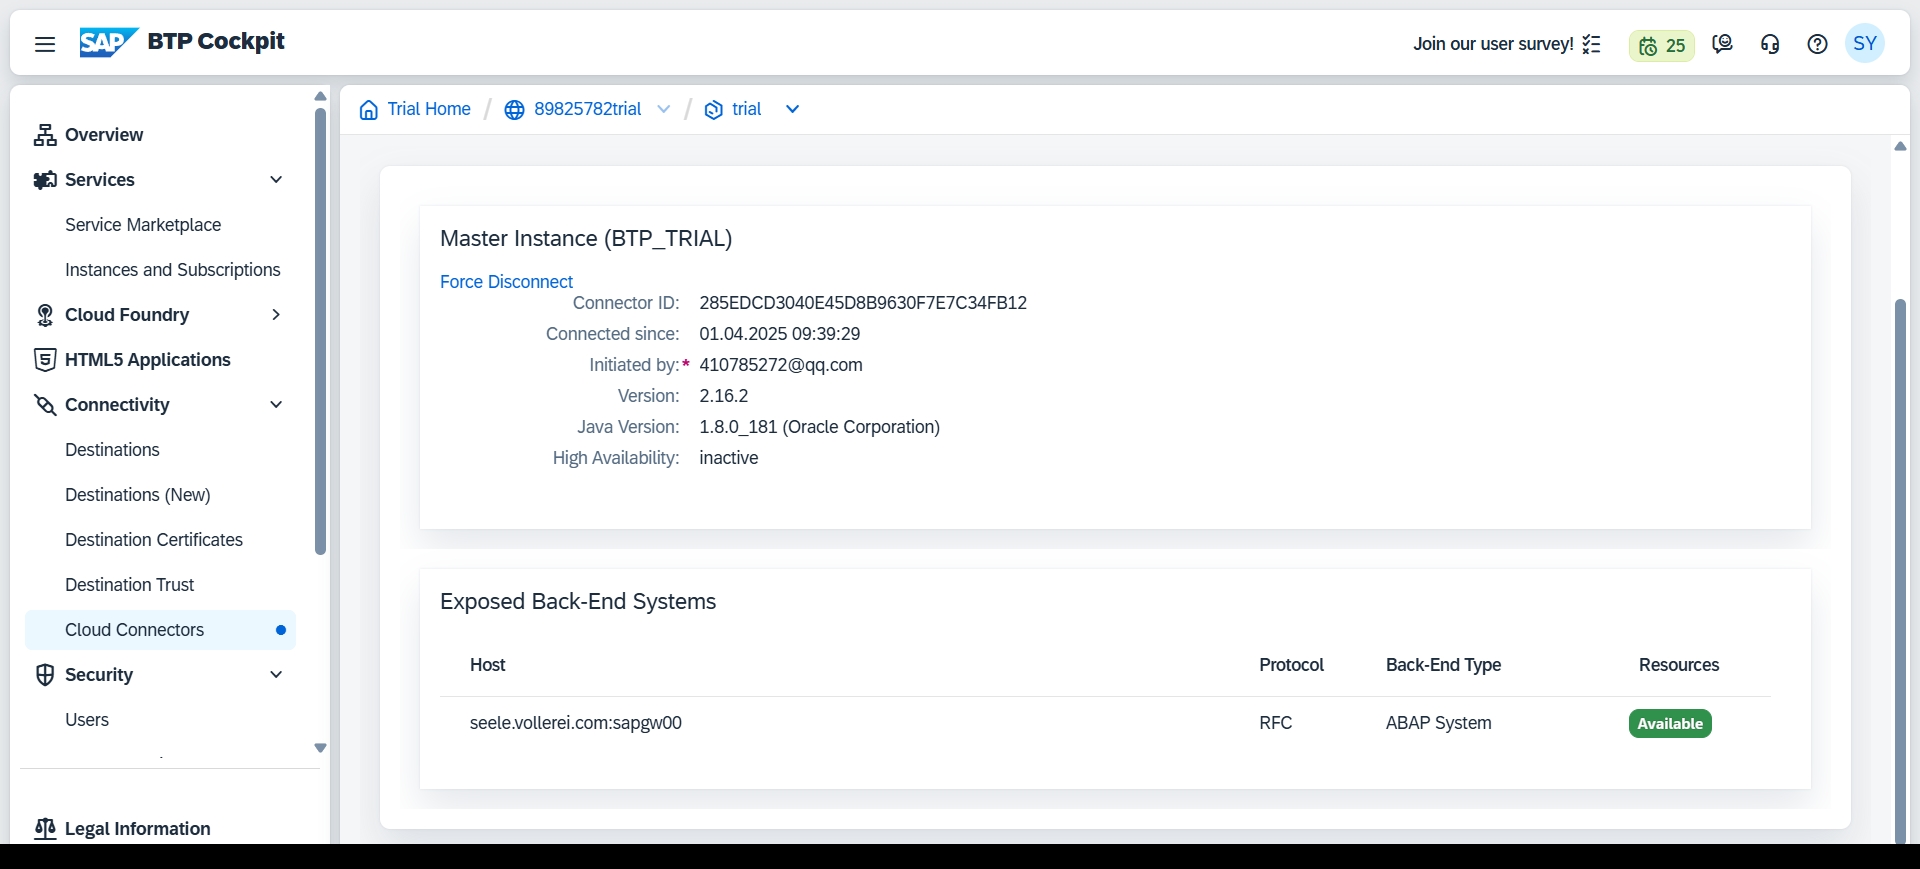This screenshot has width=1920, height=869.
Task: Click the Force Disconnect link
Action: click(x=506, y=282)
